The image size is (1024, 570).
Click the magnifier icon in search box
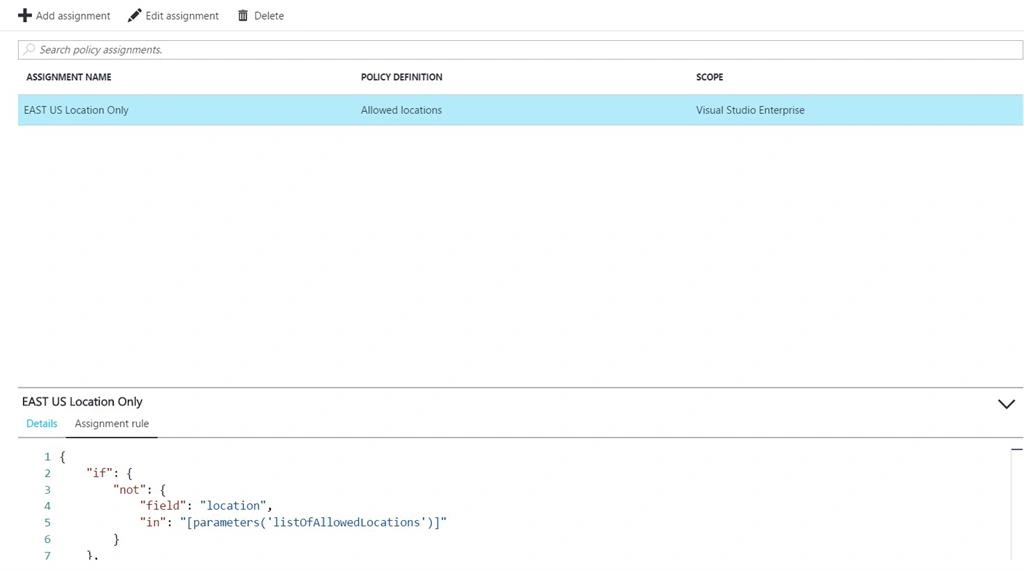[x=29, y=49]
